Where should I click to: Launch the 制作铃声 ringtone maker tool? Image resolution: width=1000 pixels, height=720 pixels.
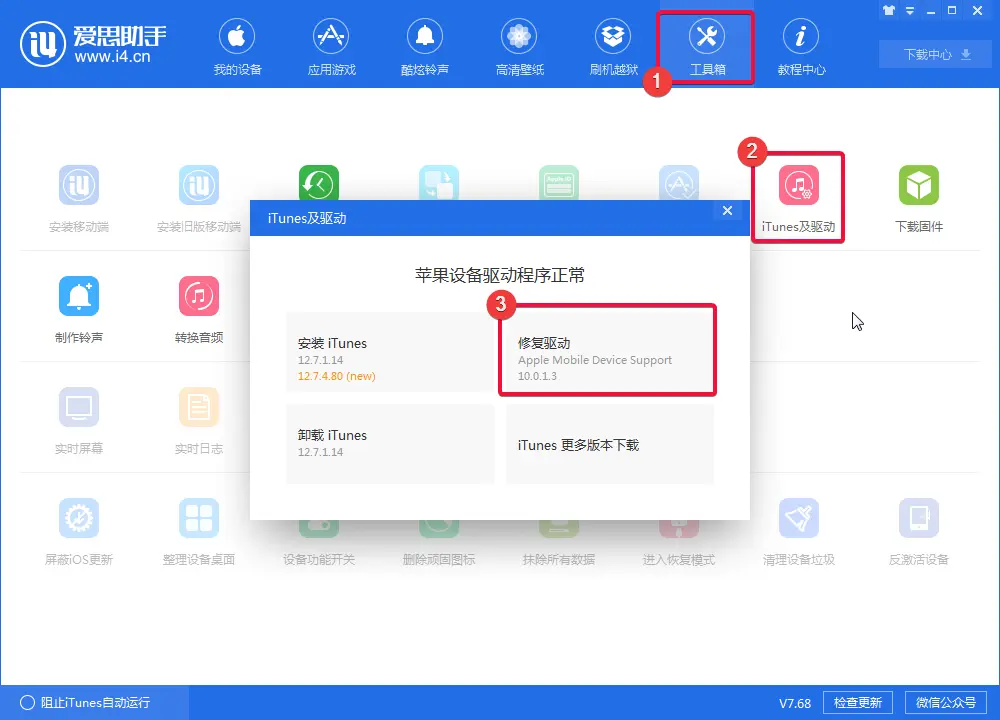[x=79, y=307]
